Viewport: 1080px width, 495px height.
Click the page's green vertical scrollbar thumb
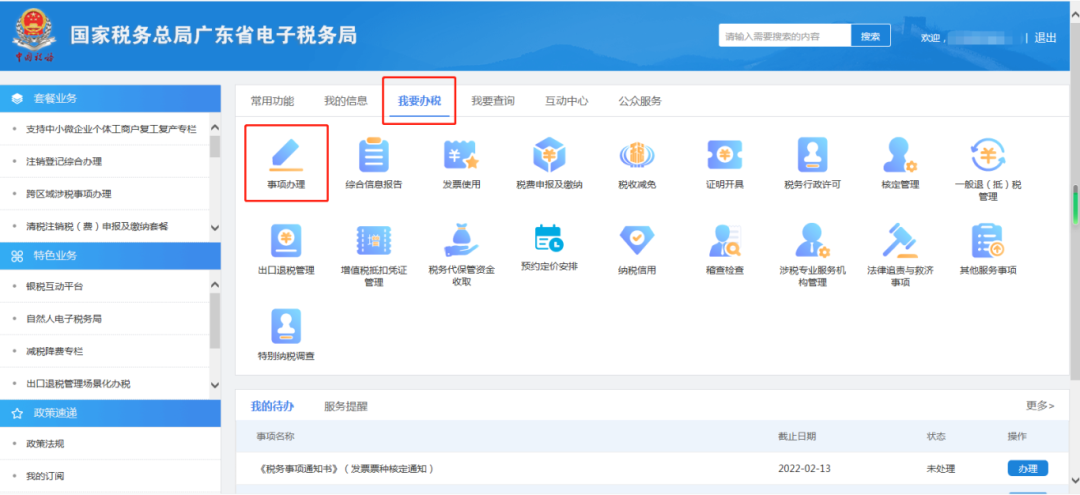(x=1075, y=204)
